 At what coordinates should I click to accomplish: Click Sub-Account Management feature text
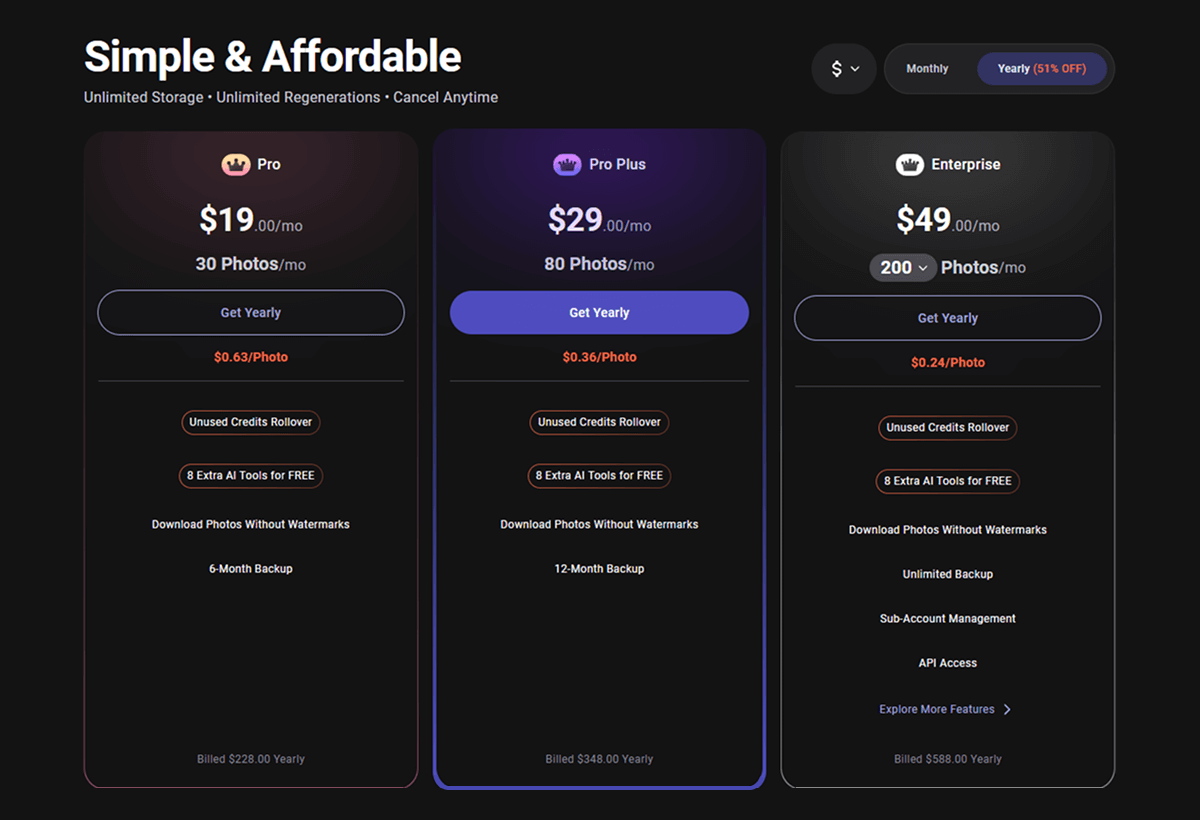click(947, 619)
